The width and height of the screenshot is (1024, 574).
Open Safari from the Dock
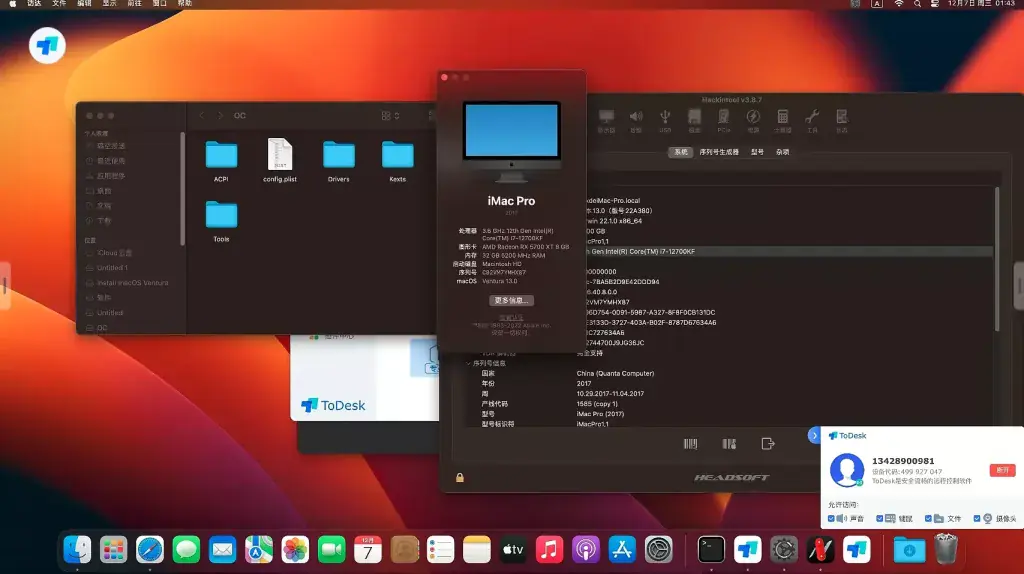[150, 550]
